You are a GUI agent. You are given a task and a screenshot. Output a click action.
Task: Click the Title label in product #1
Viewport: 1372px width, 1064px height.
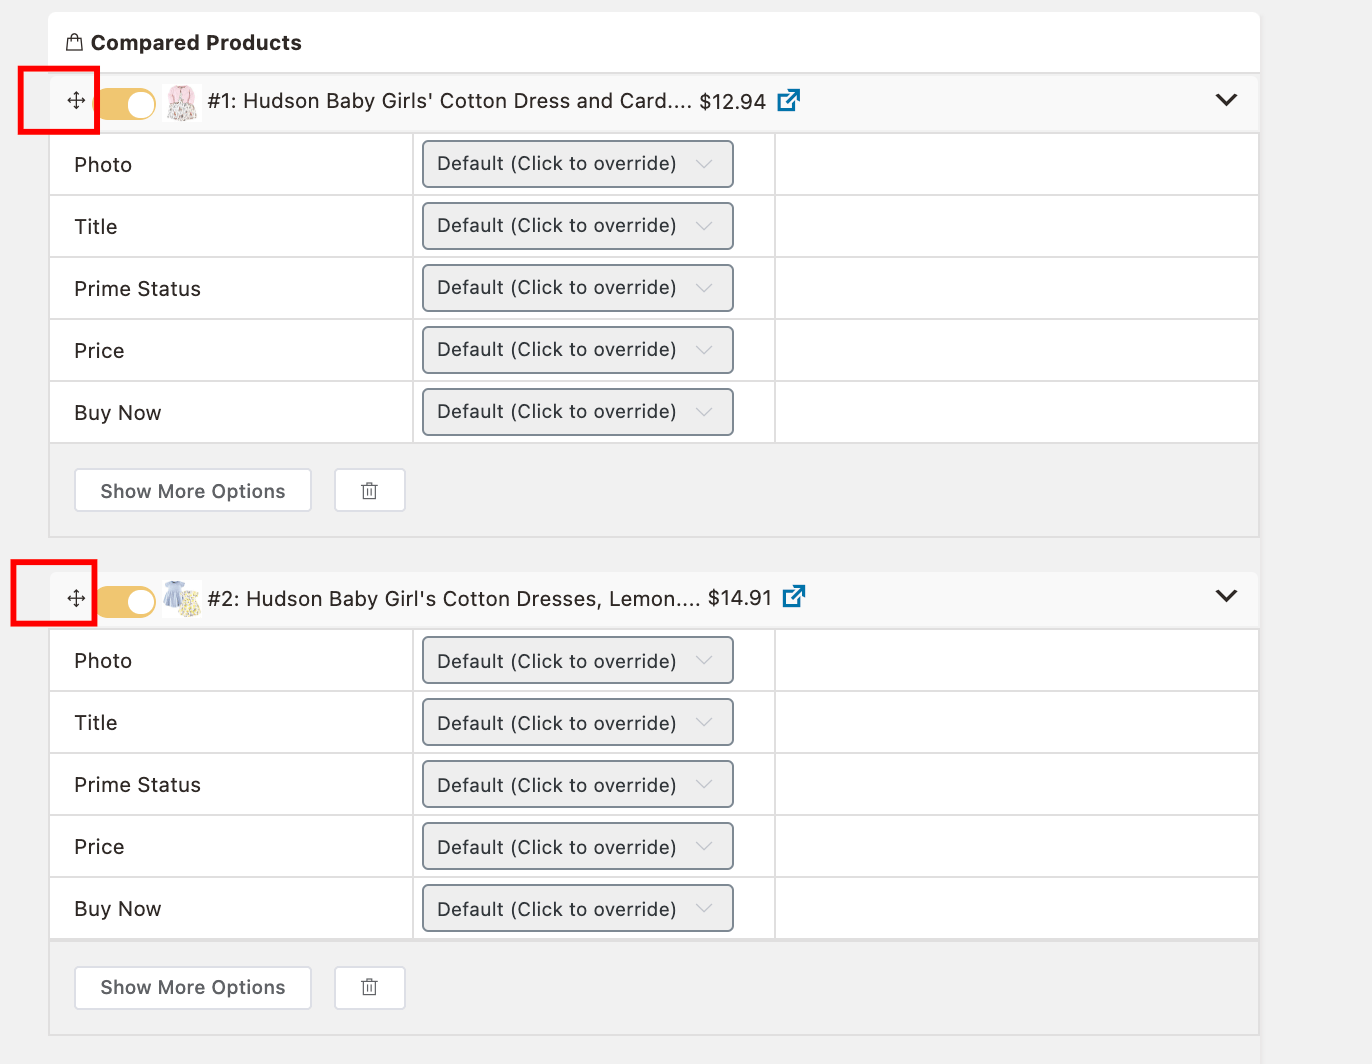tap(96, 227)
